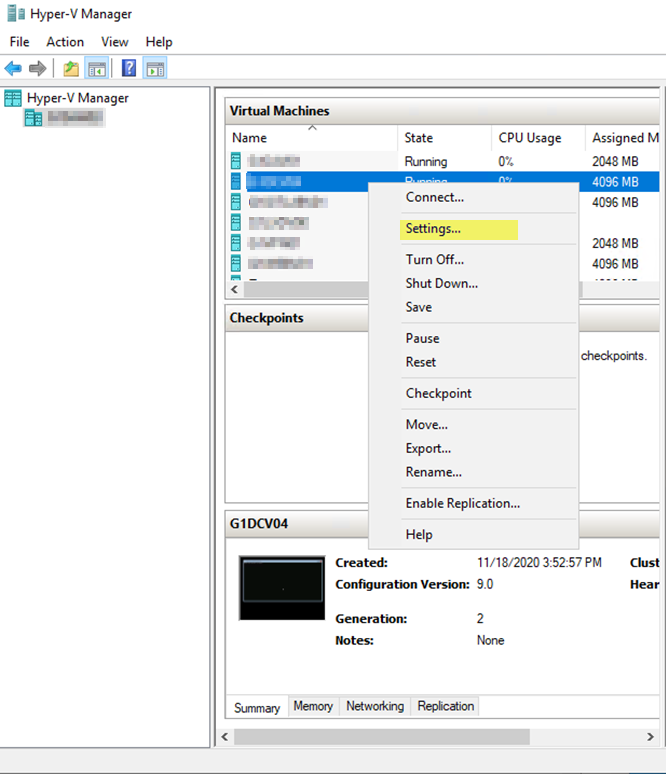Click left arrow of Virtual Machines list scrollbar
666x774 pixels.
click(x=235, y=290)
